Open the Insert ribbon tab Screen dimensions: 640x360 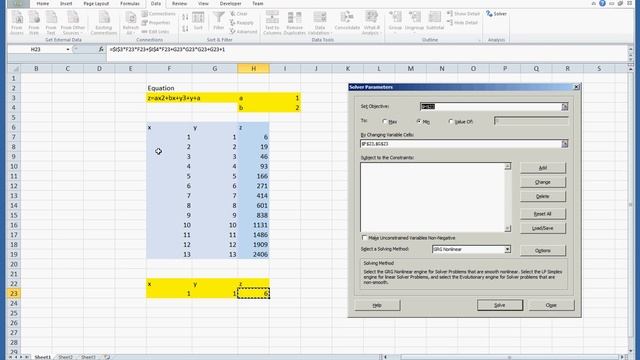click(x=66, y=4)
